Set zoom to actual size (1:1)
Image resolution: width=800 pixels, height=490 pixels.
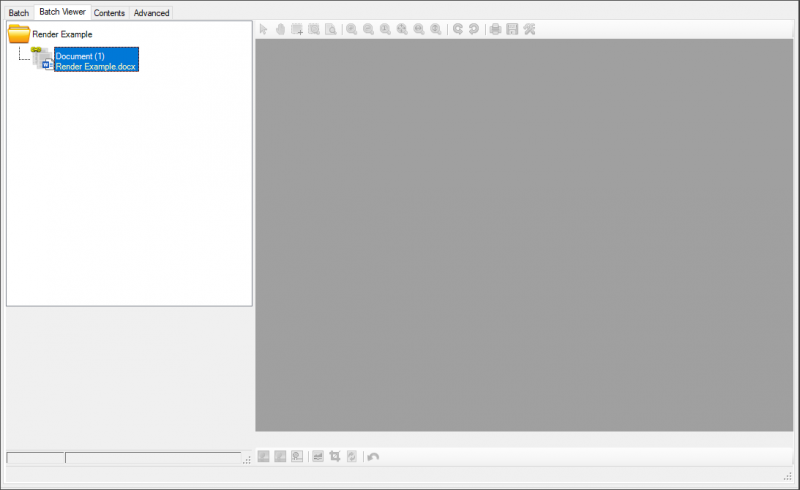(x=385, y=29)
